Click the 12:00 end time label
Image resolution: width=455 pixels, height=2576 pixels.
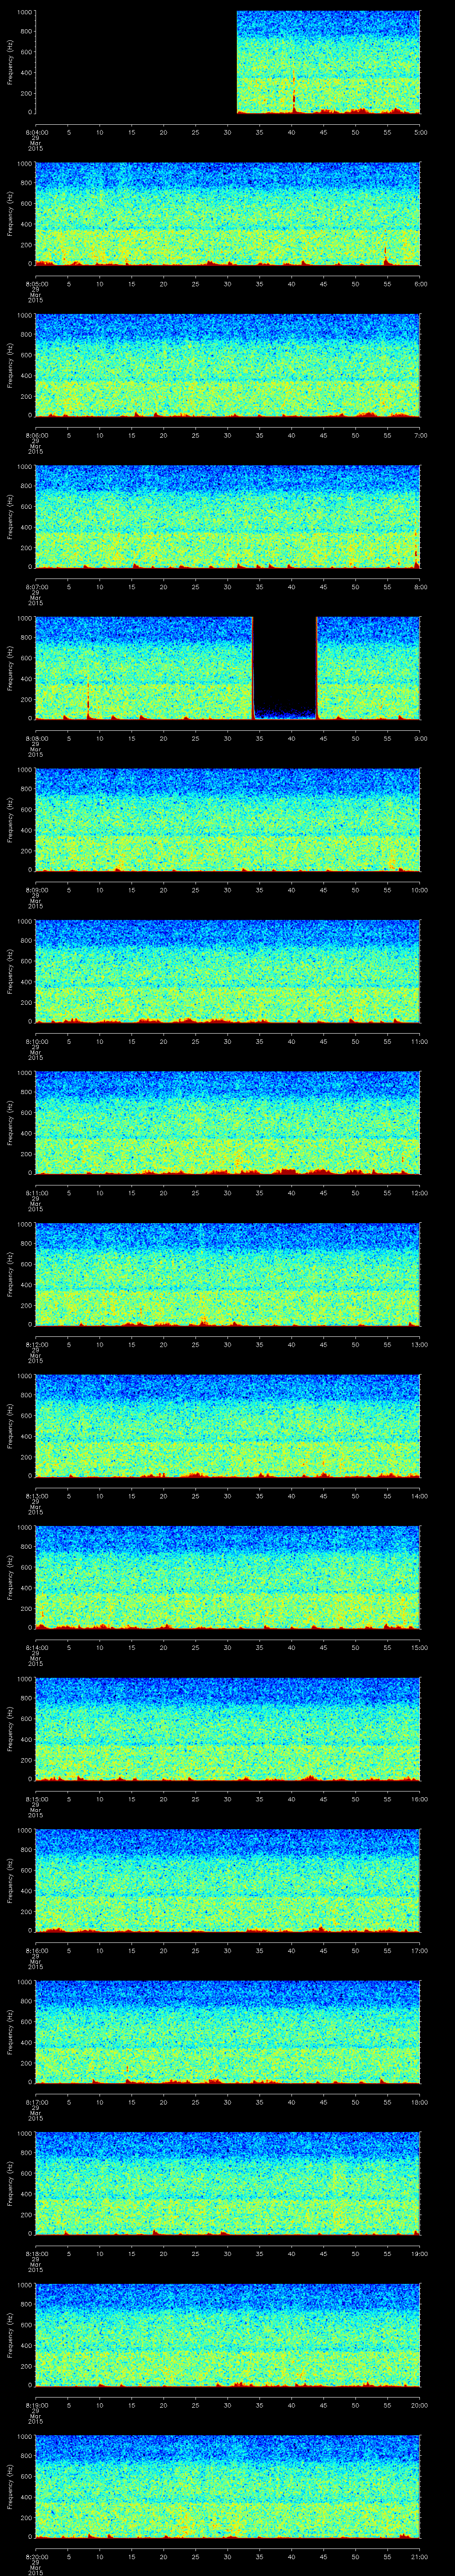(420, 1192)
